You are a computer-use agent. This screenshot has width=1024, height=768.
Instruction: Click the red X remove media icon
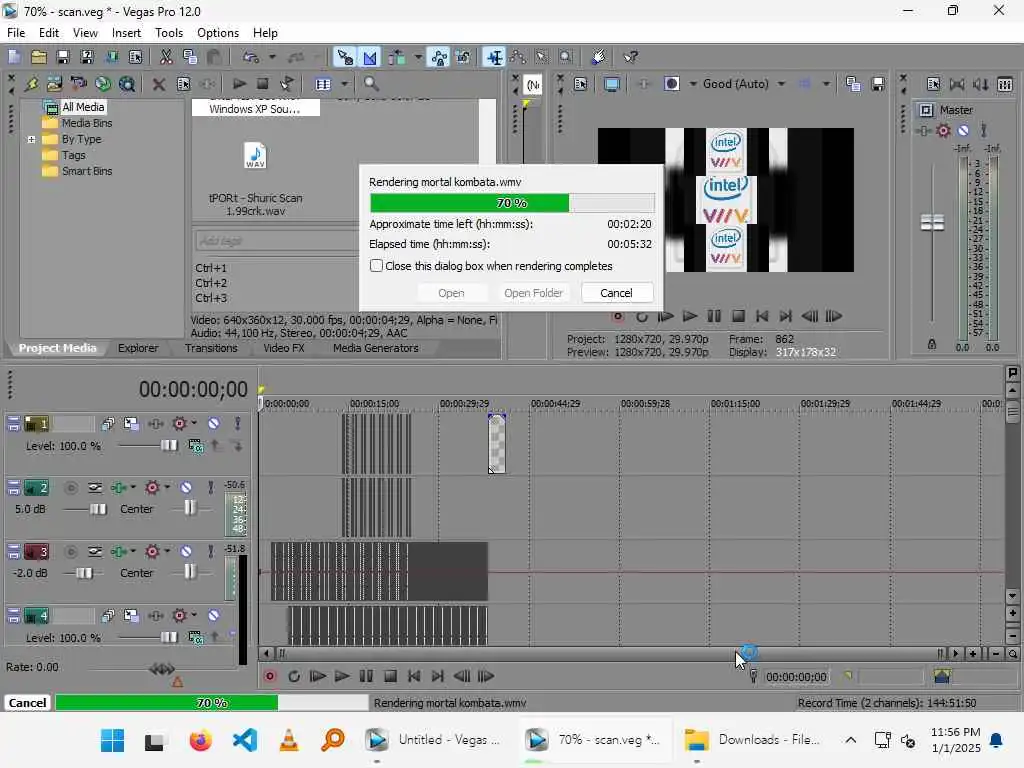[159, 84]
